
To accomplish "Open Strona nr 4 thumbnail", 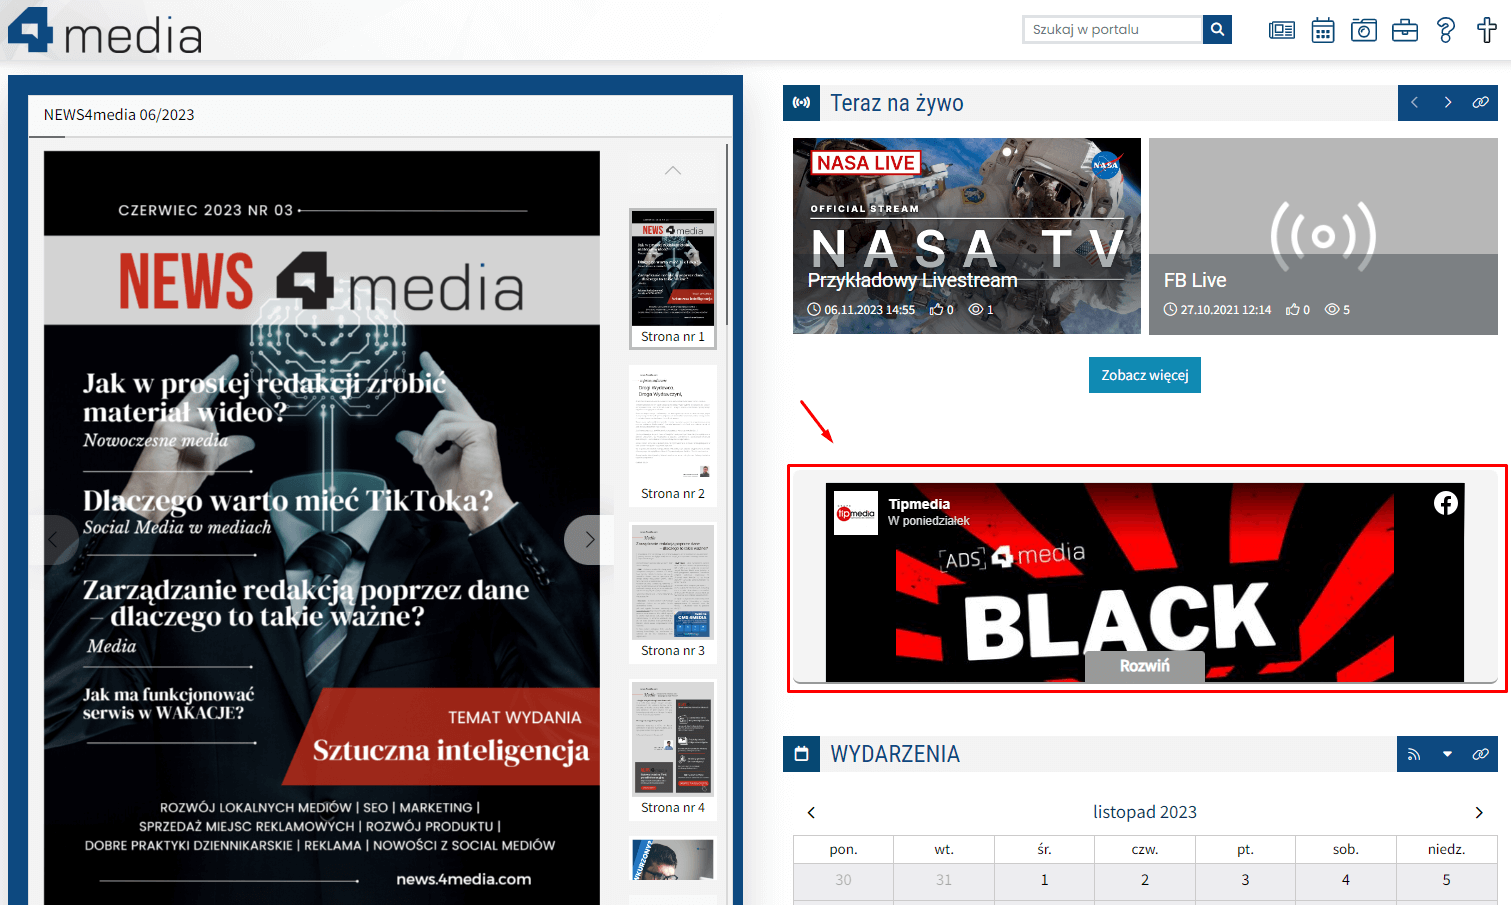I will click(673, 749).
